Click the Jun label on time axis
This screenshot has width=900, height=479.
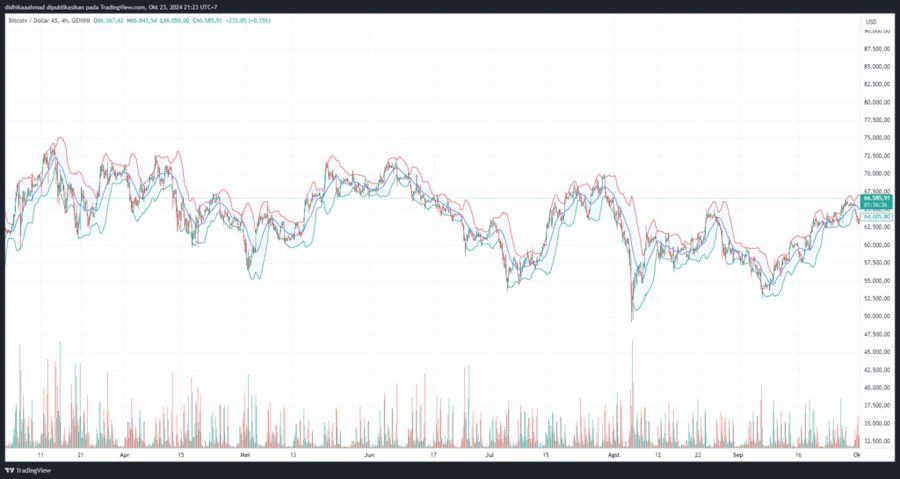(369, 455)
